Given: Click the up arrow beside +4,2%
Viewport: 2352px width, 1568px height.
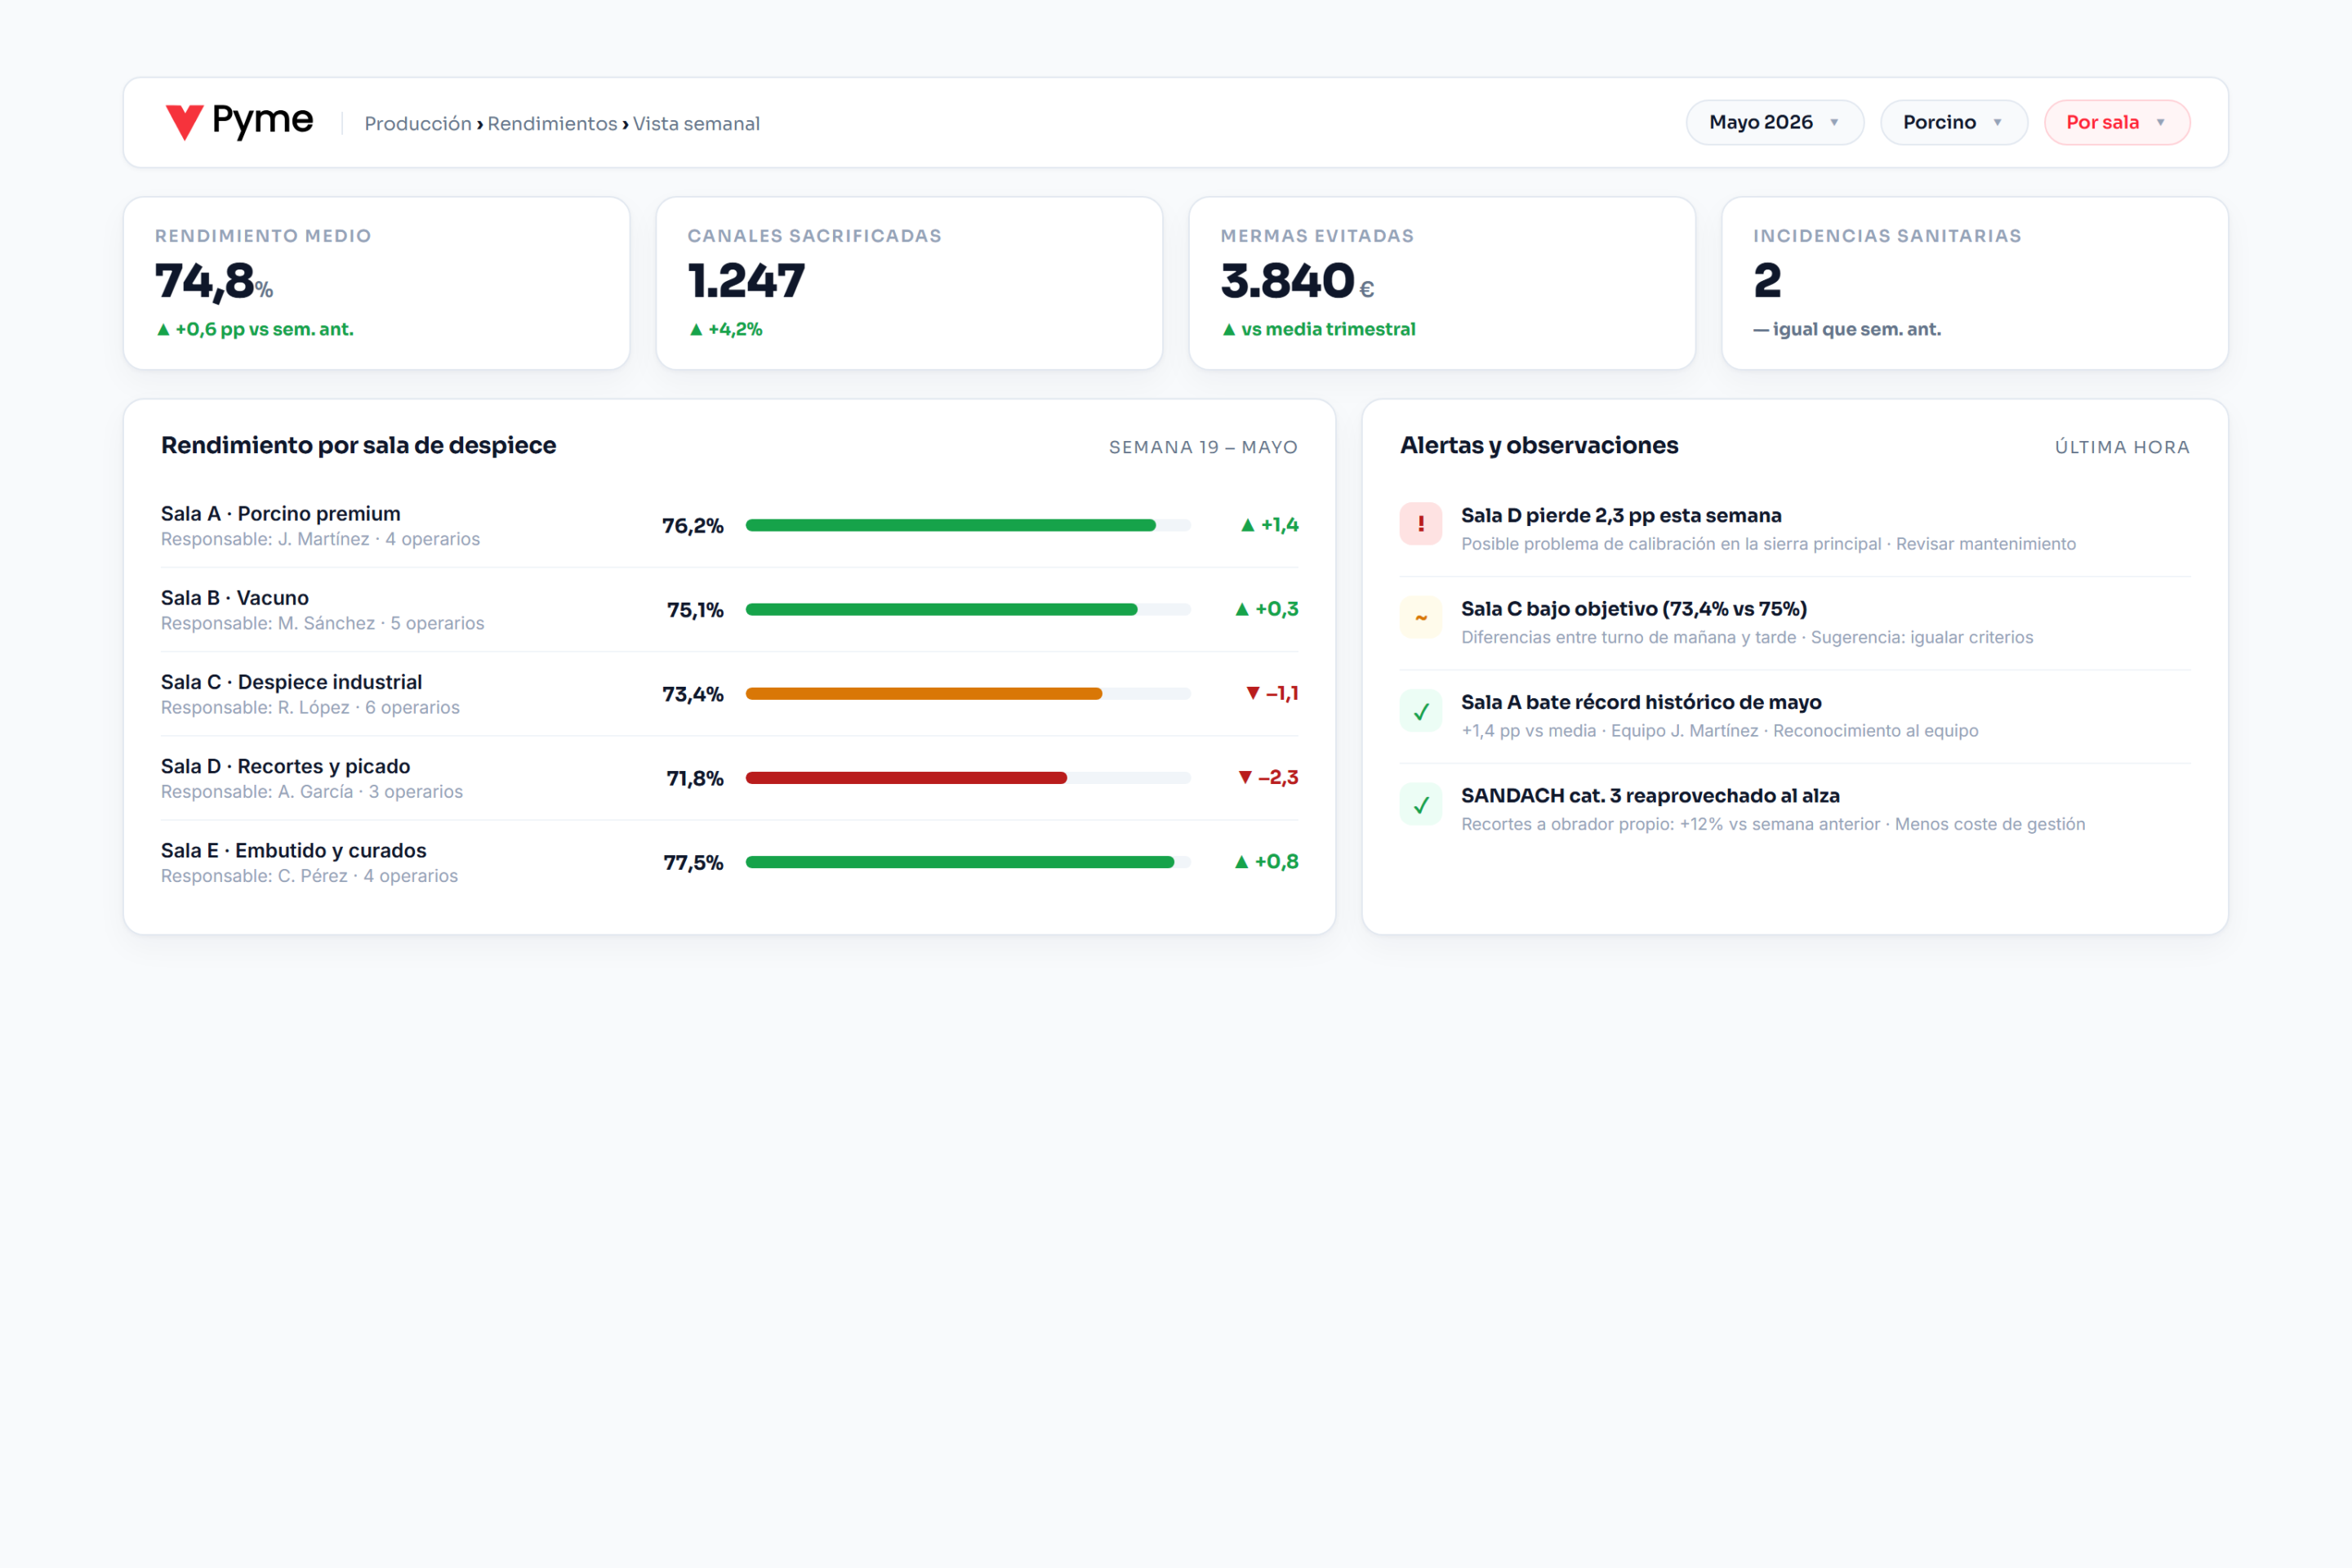Looking at the screenshot, I should [696, 329].
